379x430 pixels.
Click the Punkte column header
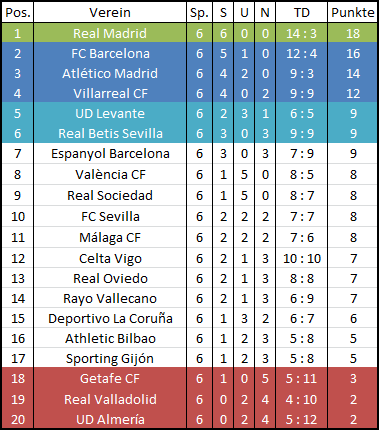(x=353, y=13)
